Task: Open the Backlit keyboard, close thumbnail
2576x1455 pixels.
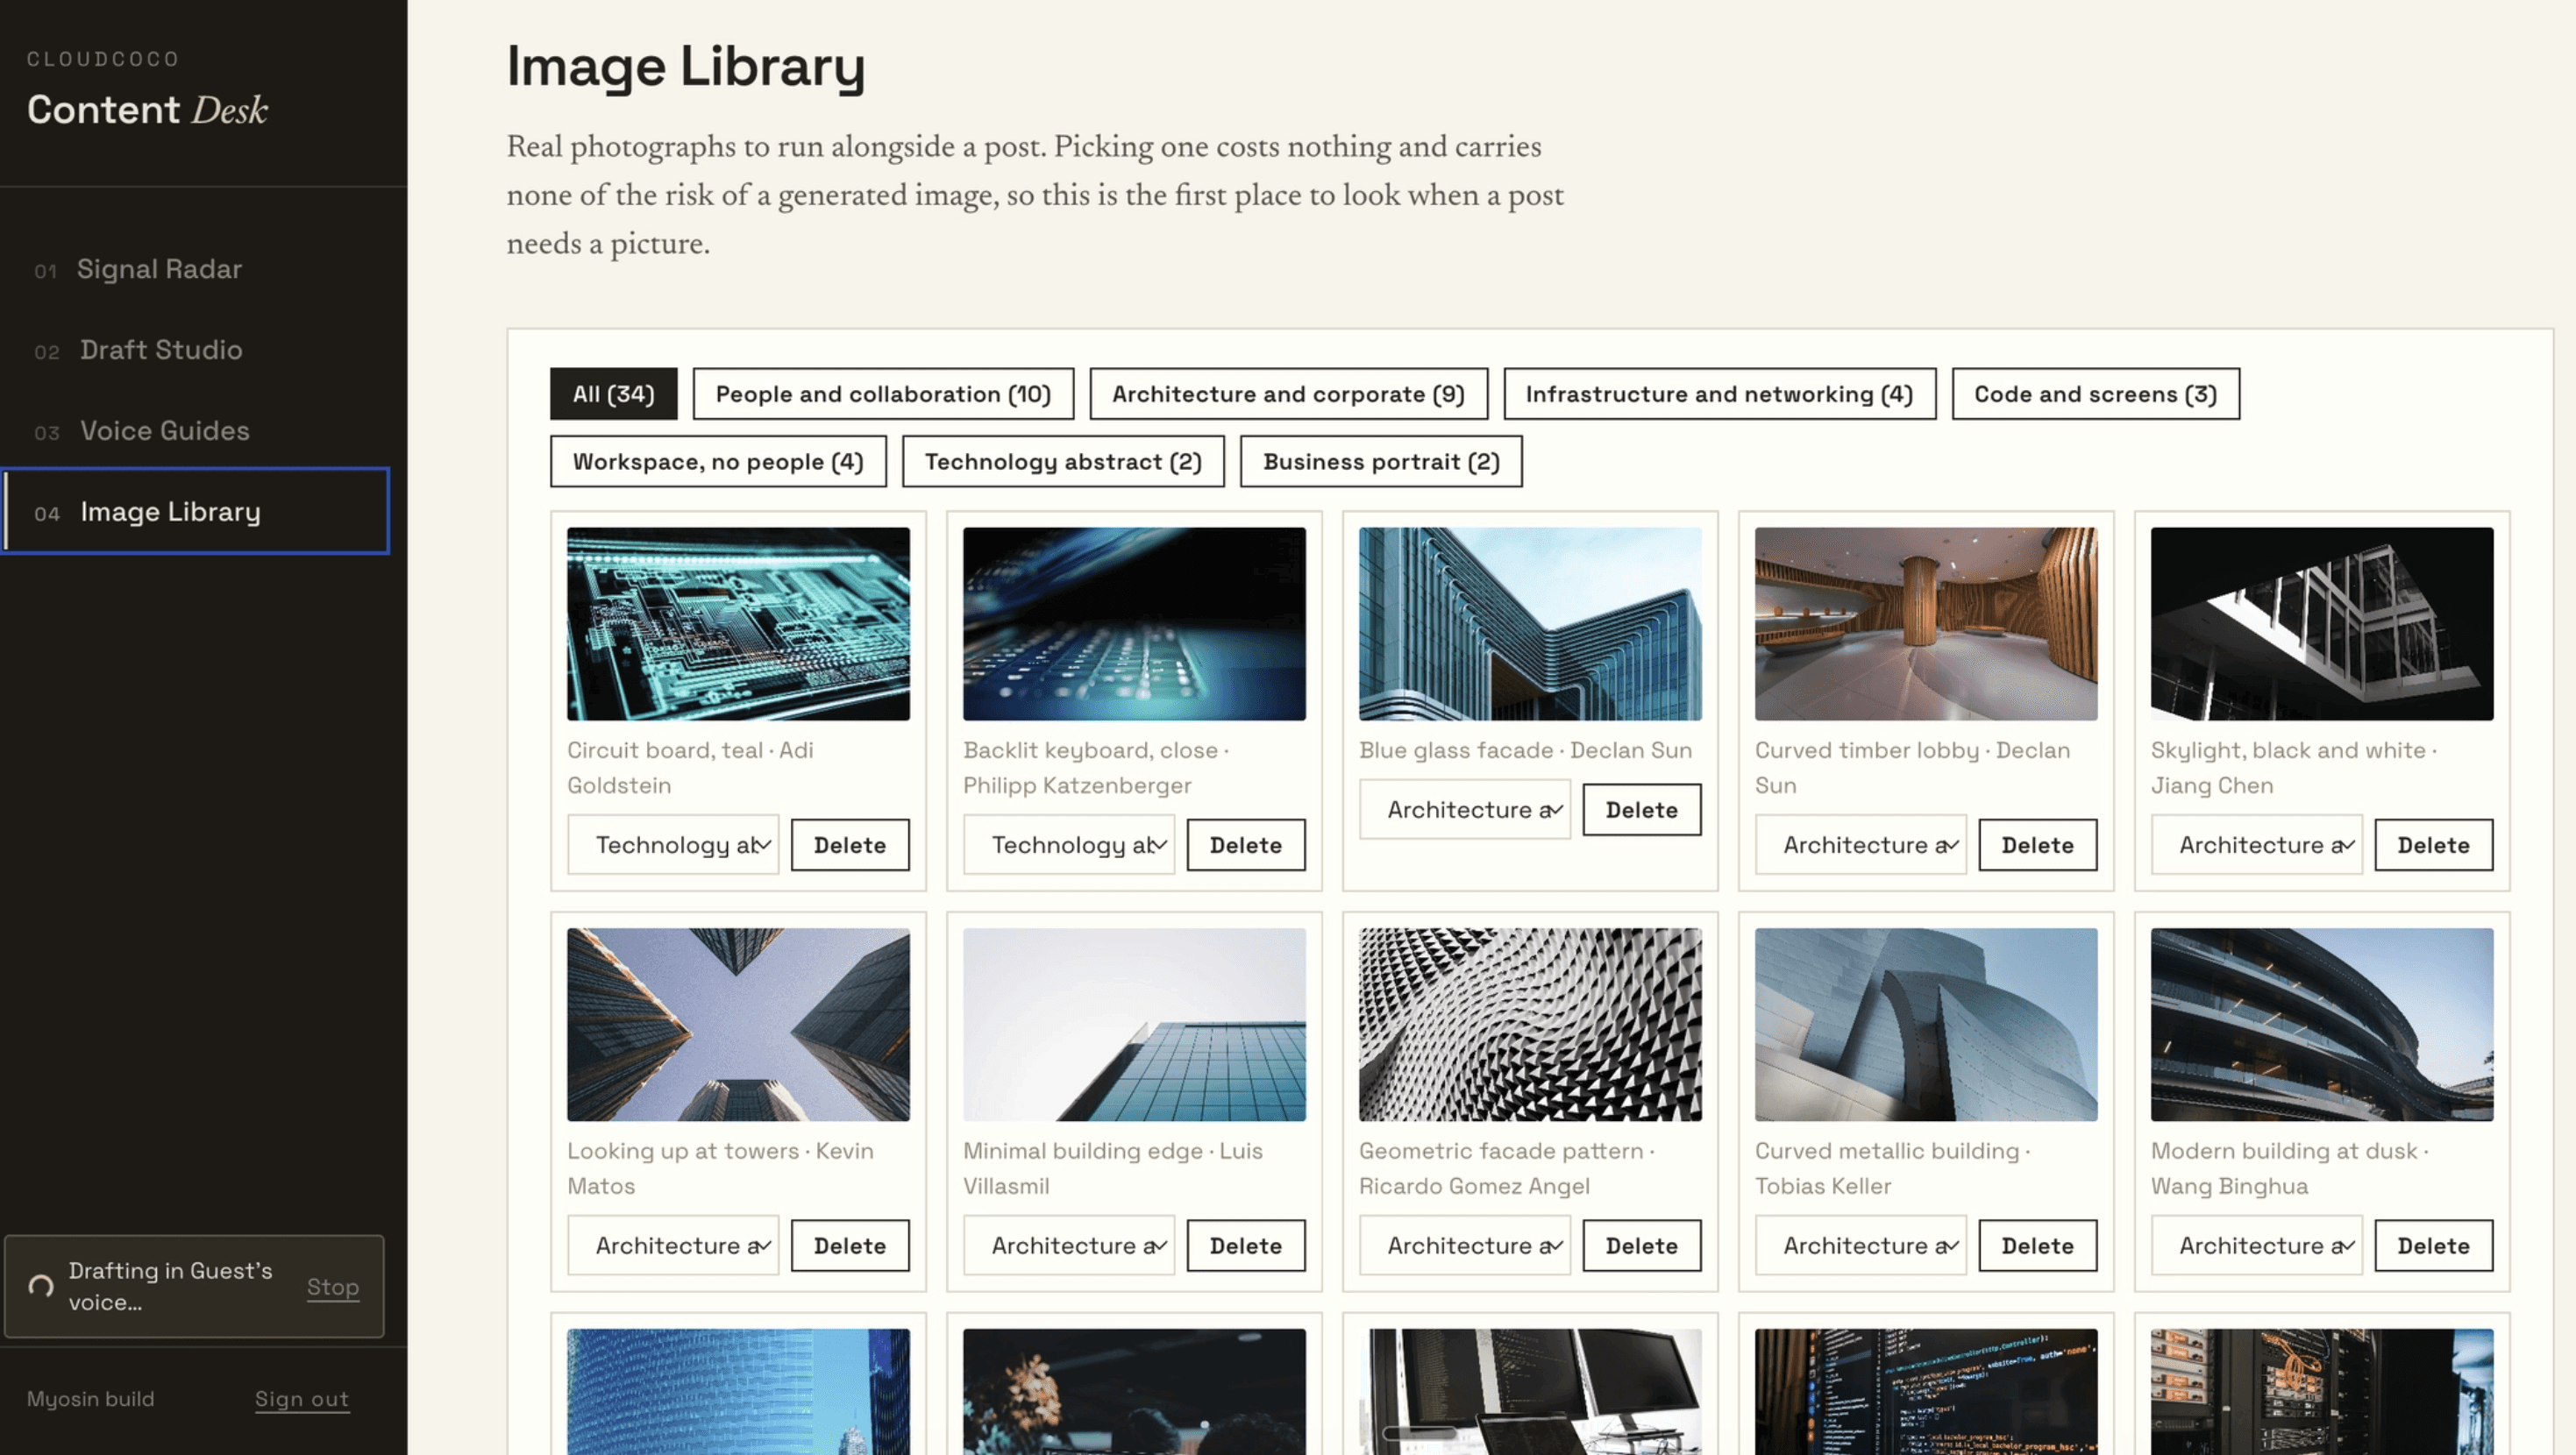Action: [x=1134, y=624]
